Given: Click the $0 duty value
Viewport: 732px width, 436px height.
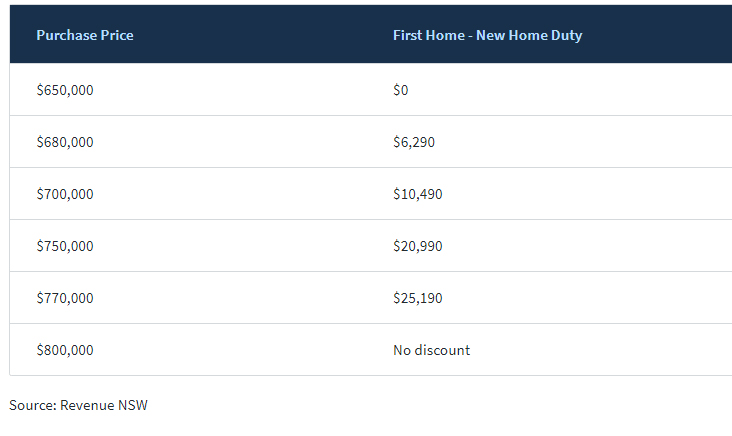Looking at the screenshot, I should pos(401,90).
